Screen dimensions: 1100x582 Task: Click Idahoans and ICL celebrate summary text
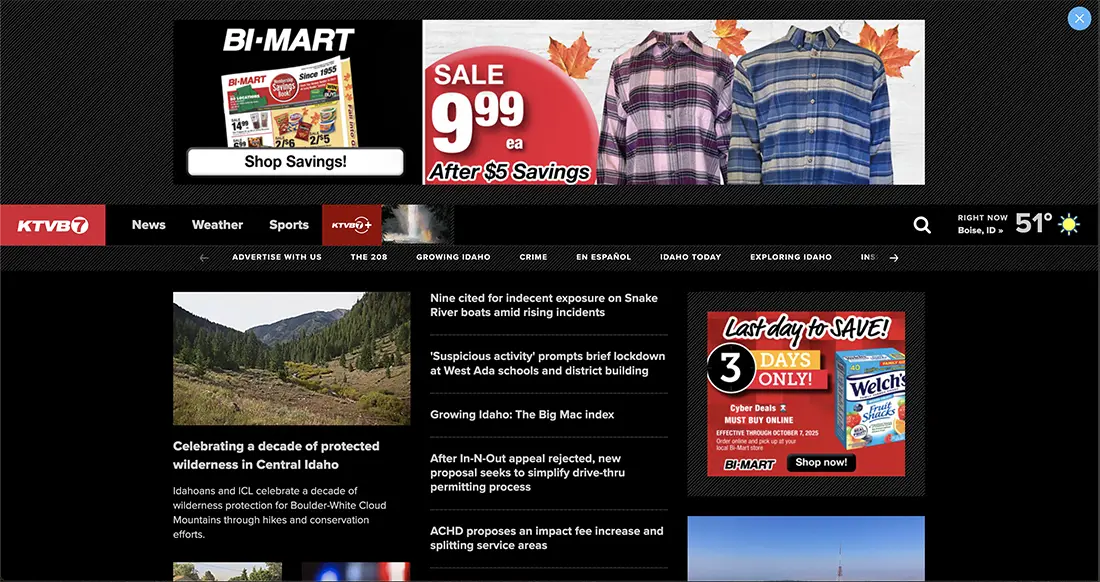[279, 513]
